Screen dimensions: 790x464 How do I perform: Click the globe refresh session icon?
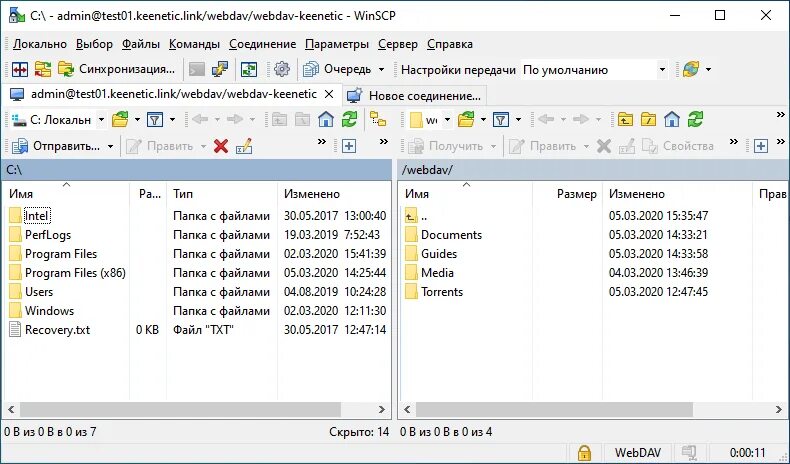tap(691, 69)
